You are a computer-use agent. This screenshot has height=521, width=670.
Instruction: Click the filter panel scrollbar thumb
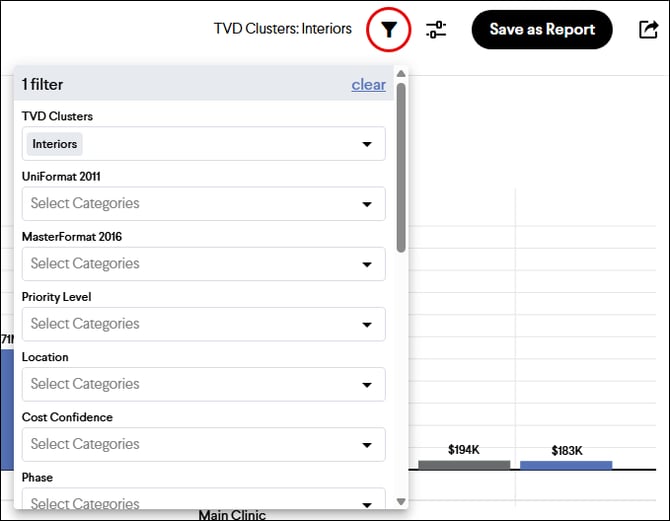[x=401, y=165]
